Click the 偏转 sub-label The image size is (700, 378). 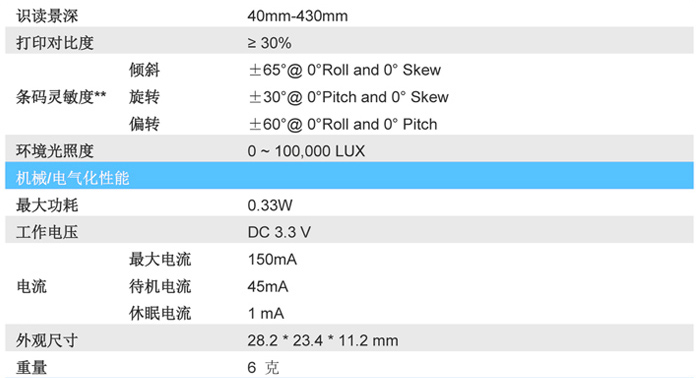[144, 124]
